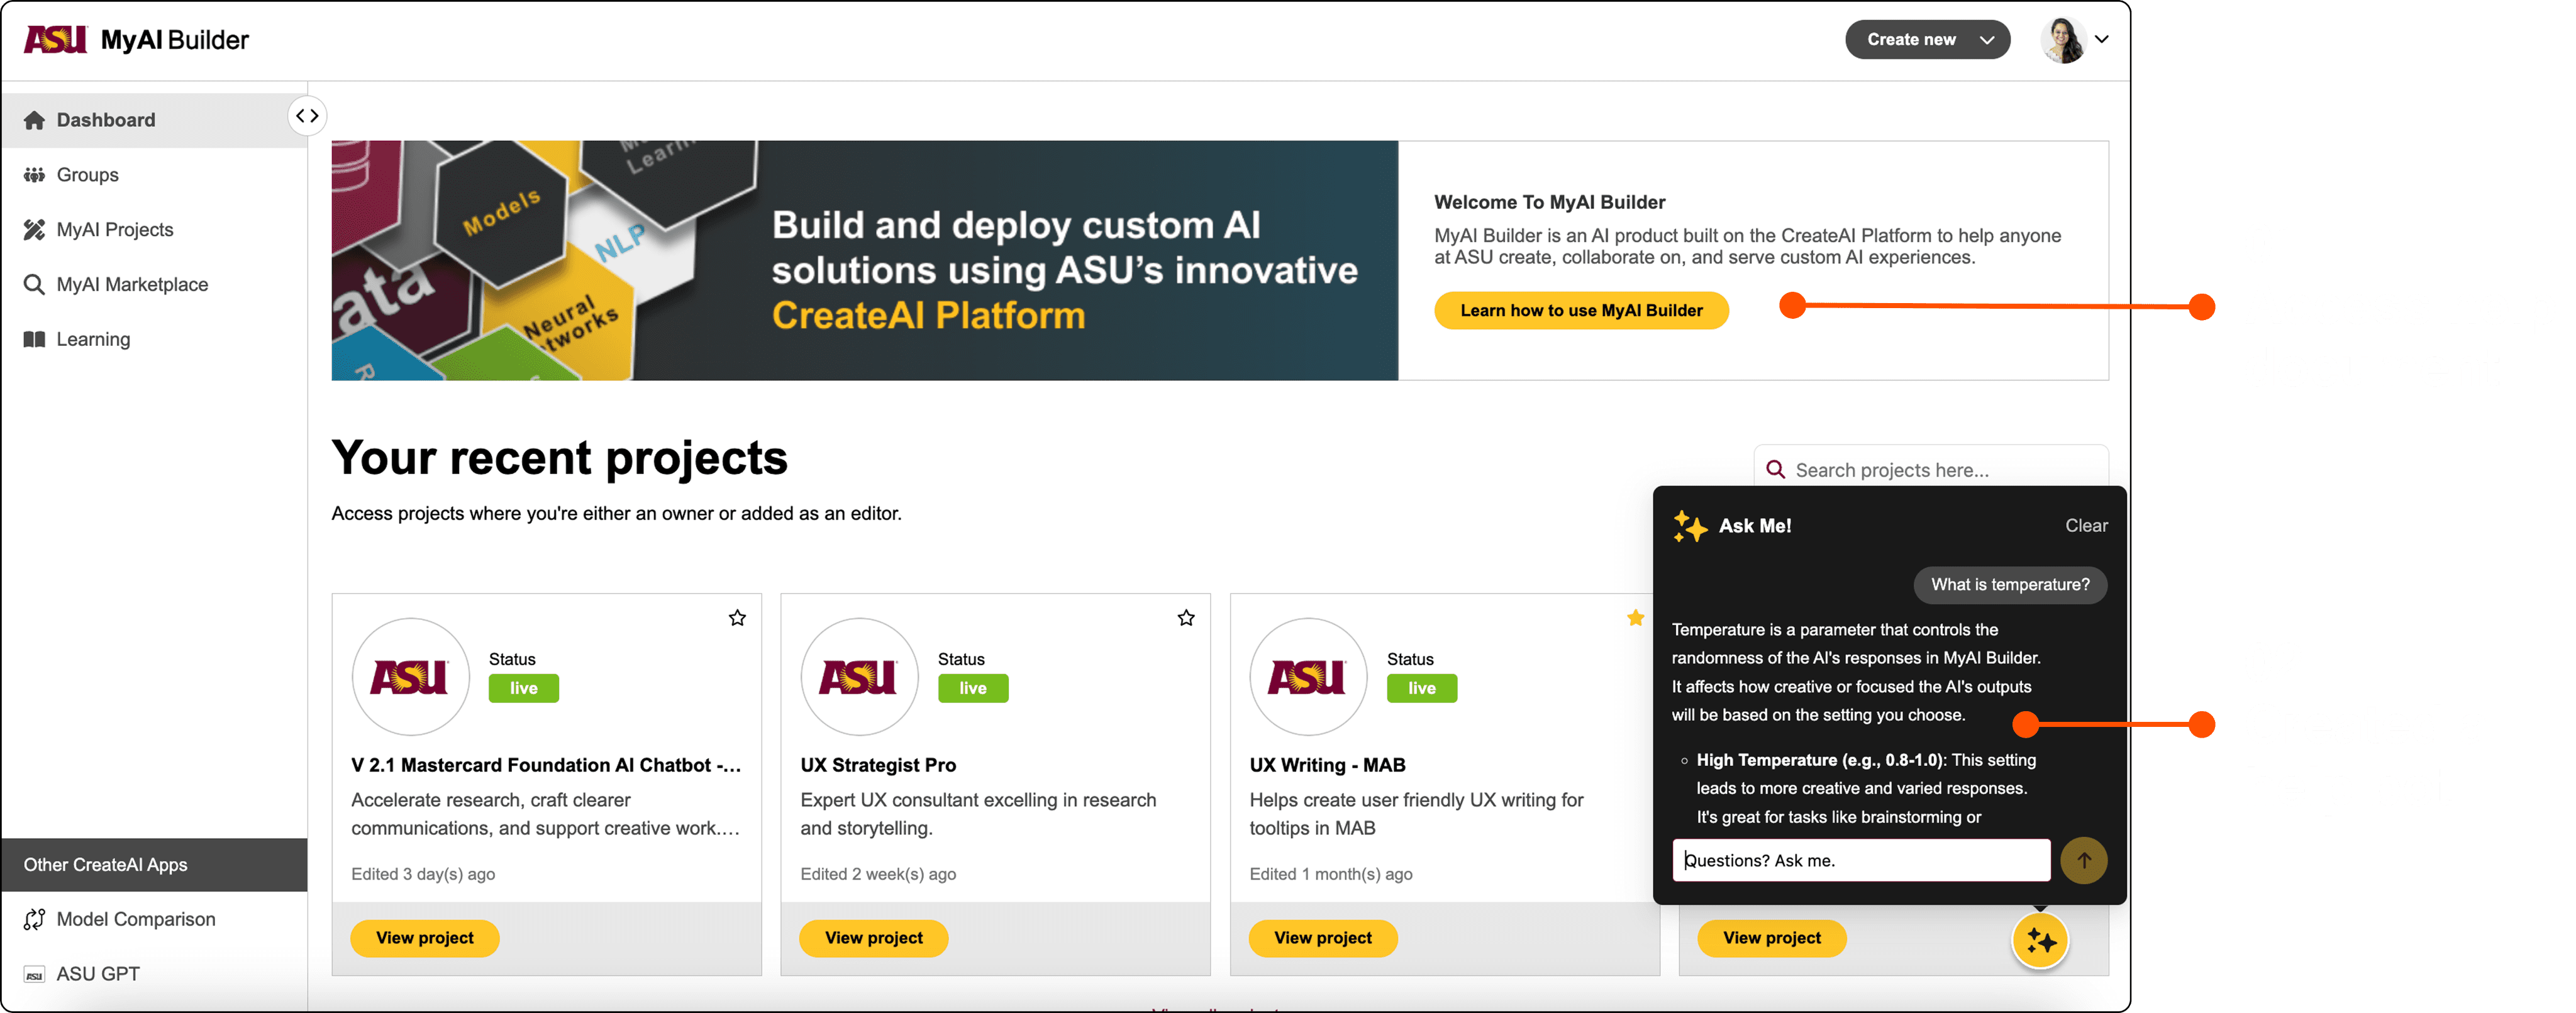Unstar the UX Writing - MAB project
This screenshot has width=2576, height=1013.
pyautogui.click(x=1635, y=618)
